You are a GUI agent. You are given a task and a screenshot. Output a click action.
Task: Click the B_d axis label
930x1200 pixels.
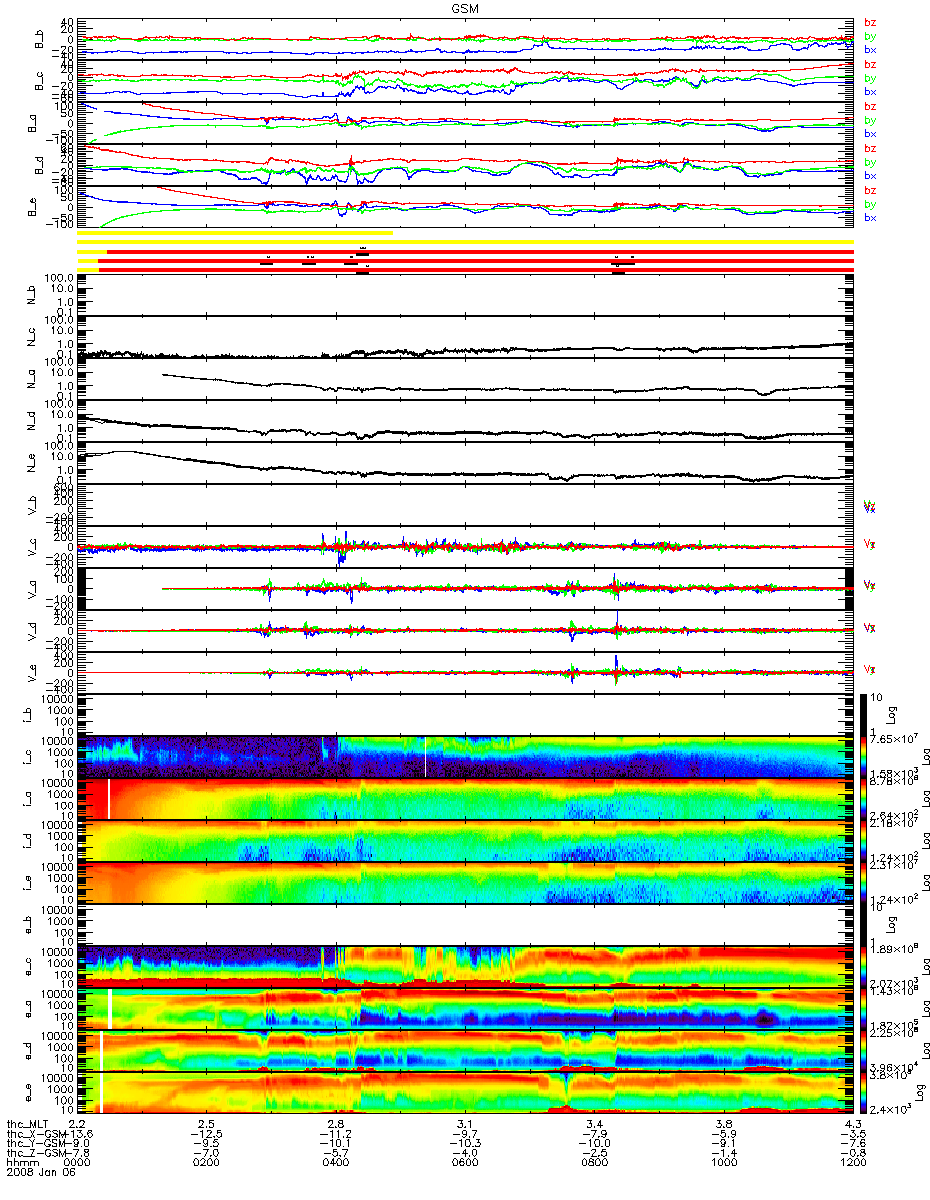[x=40, y=166]
